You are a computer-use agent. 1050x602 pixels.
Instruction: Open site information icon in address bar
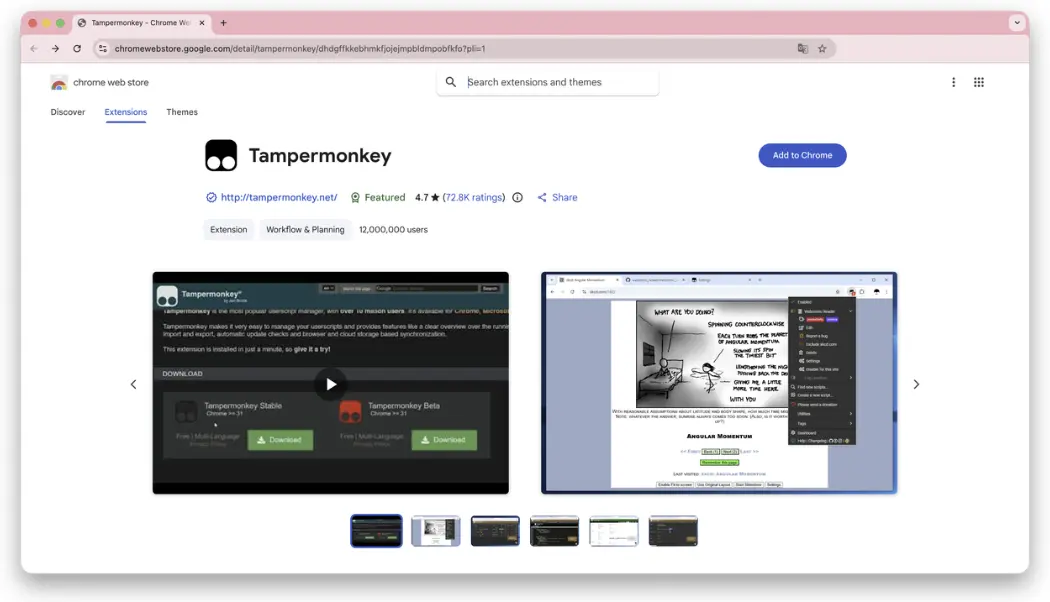point(102,48)
